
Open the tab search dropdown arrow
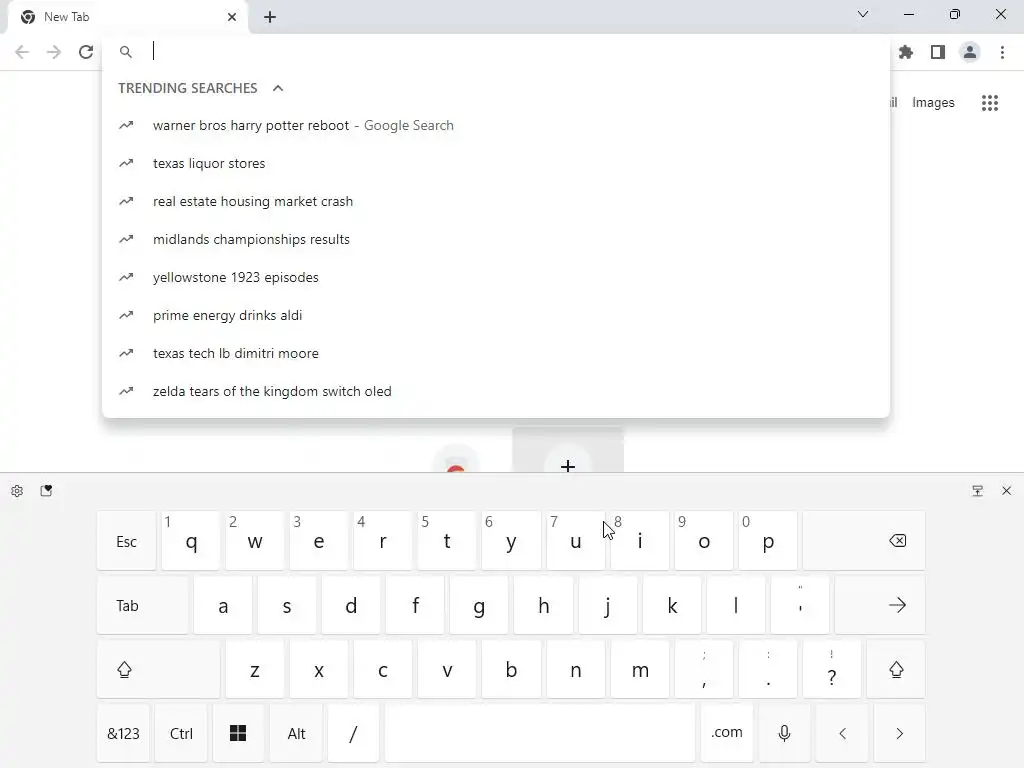pos(863,14)
